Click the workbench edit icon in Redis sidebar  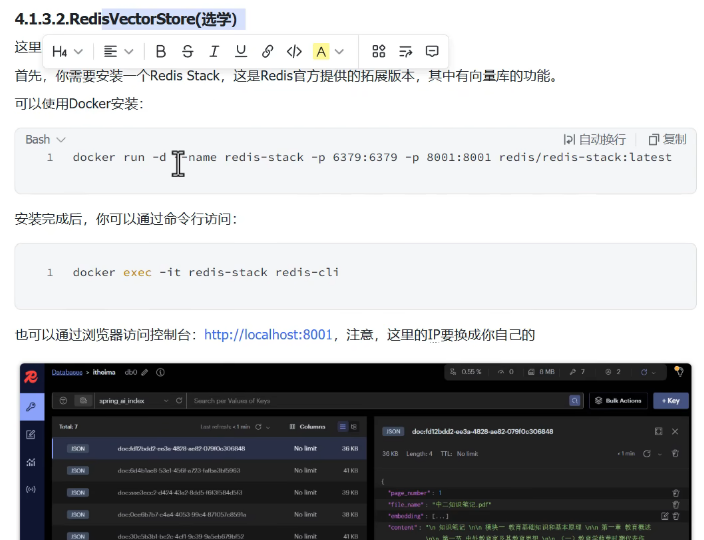tap(31, 435)
